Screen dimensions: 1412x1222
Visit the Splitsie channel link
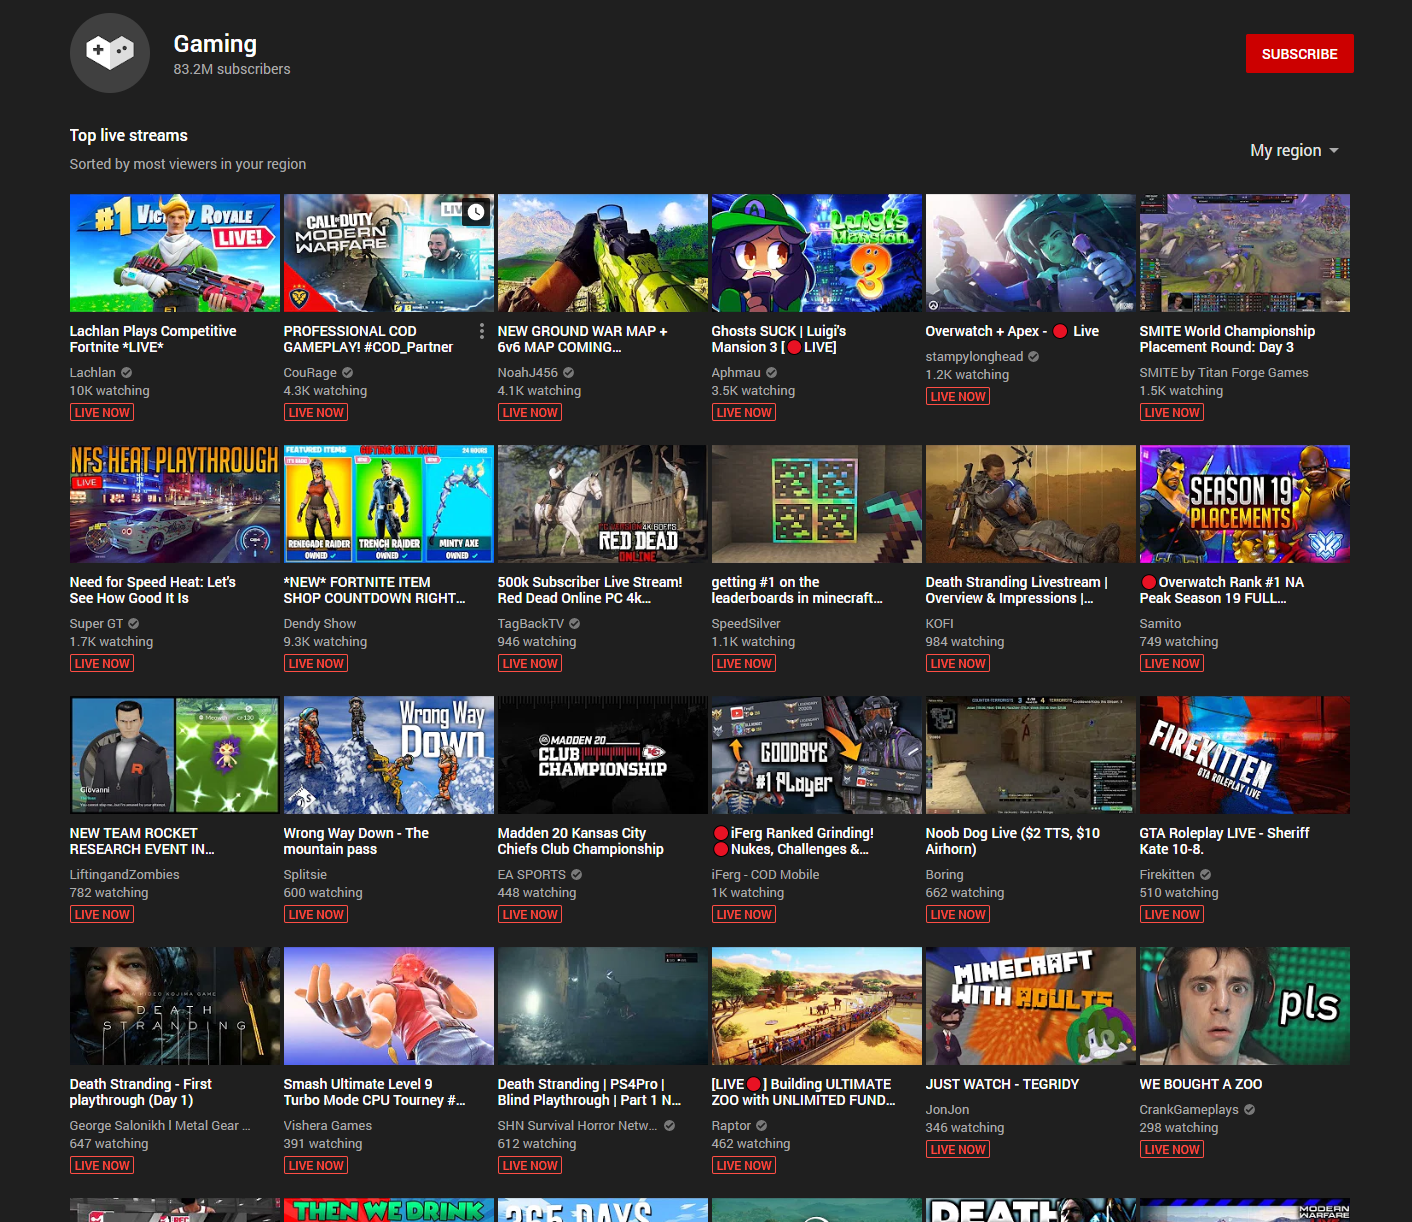[306, 875]
